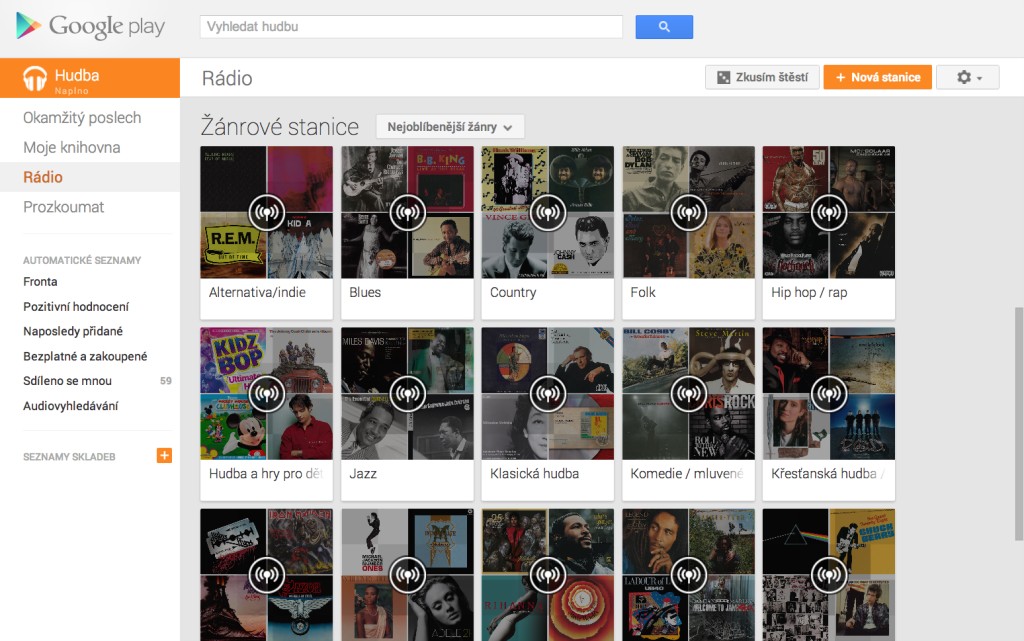Click the blue search magnifier button
This screenshot has width=1024, height=641.
pyautogui.click(x=664, y=27)
